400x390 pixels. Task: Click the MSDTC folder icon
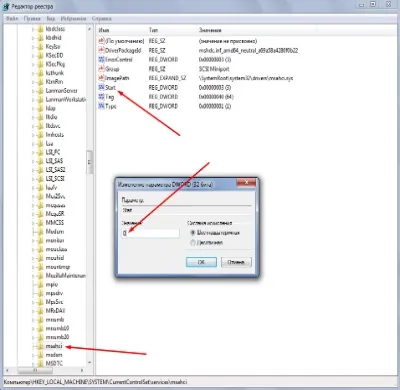[40, 363]
